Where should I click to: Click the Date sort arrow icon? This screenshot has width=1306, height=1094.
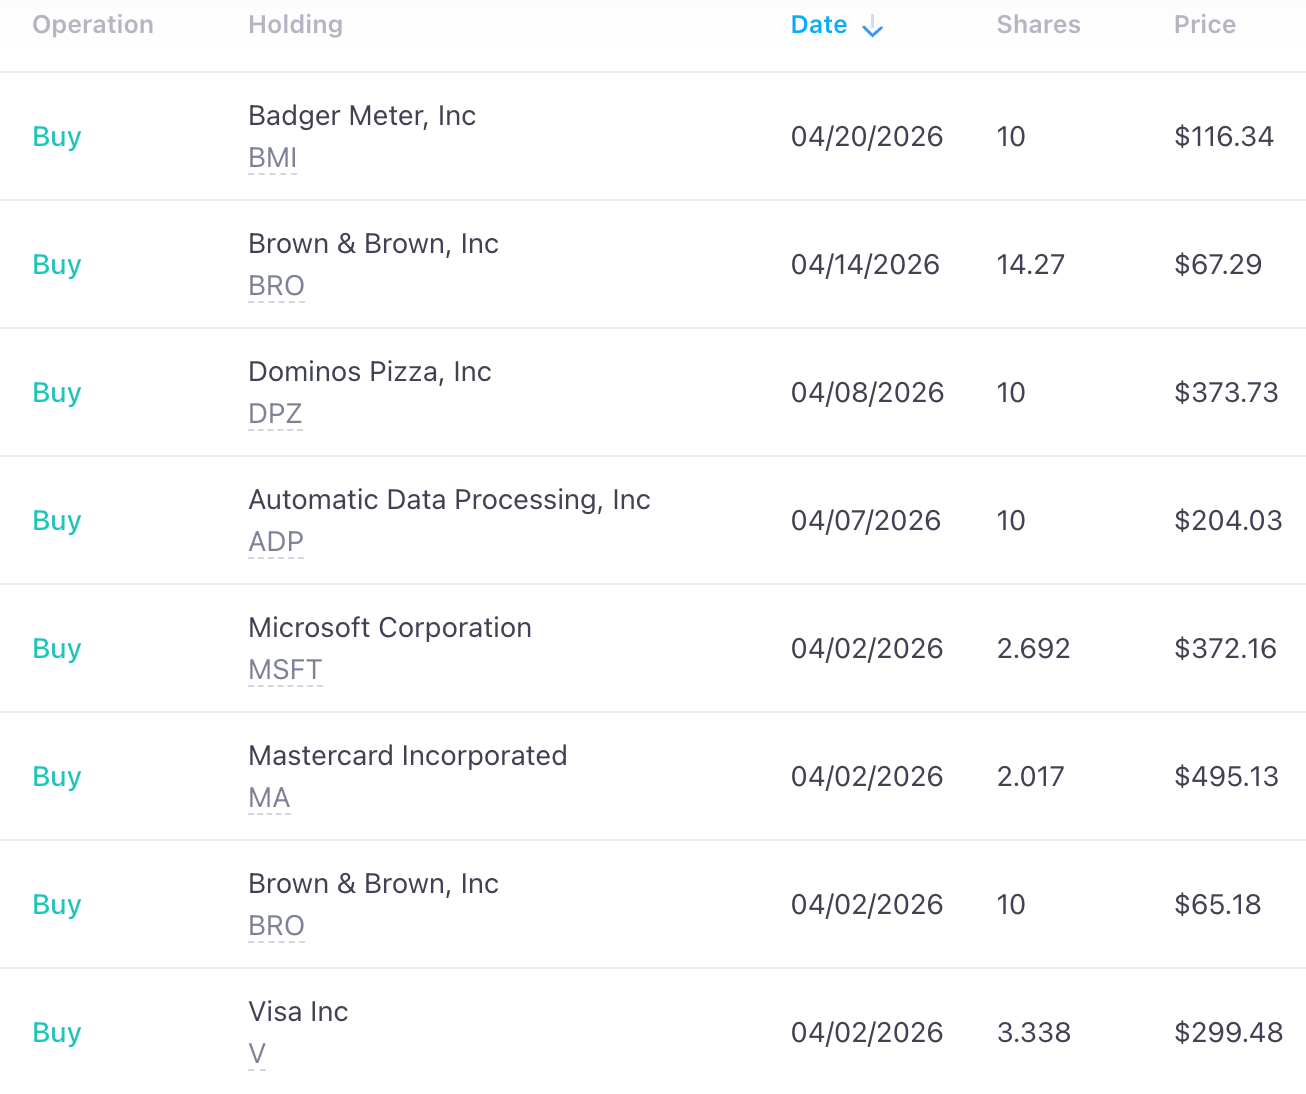tap(873, 27)
